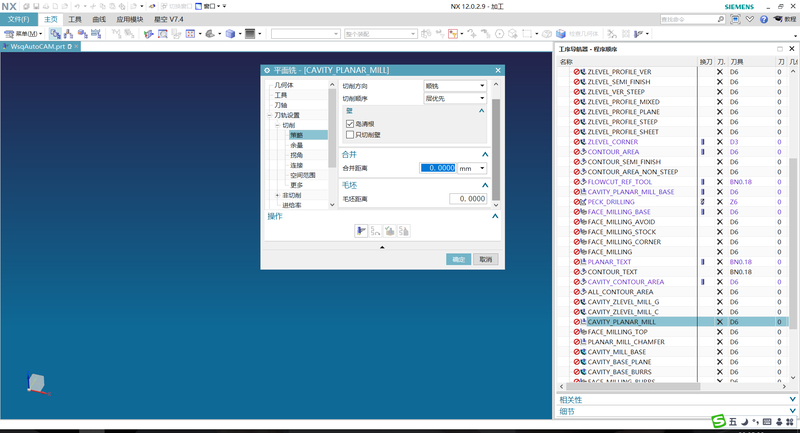The image size is (800, 433).
Task: Click the Verify tool path icon
Action: click(391, 231)
